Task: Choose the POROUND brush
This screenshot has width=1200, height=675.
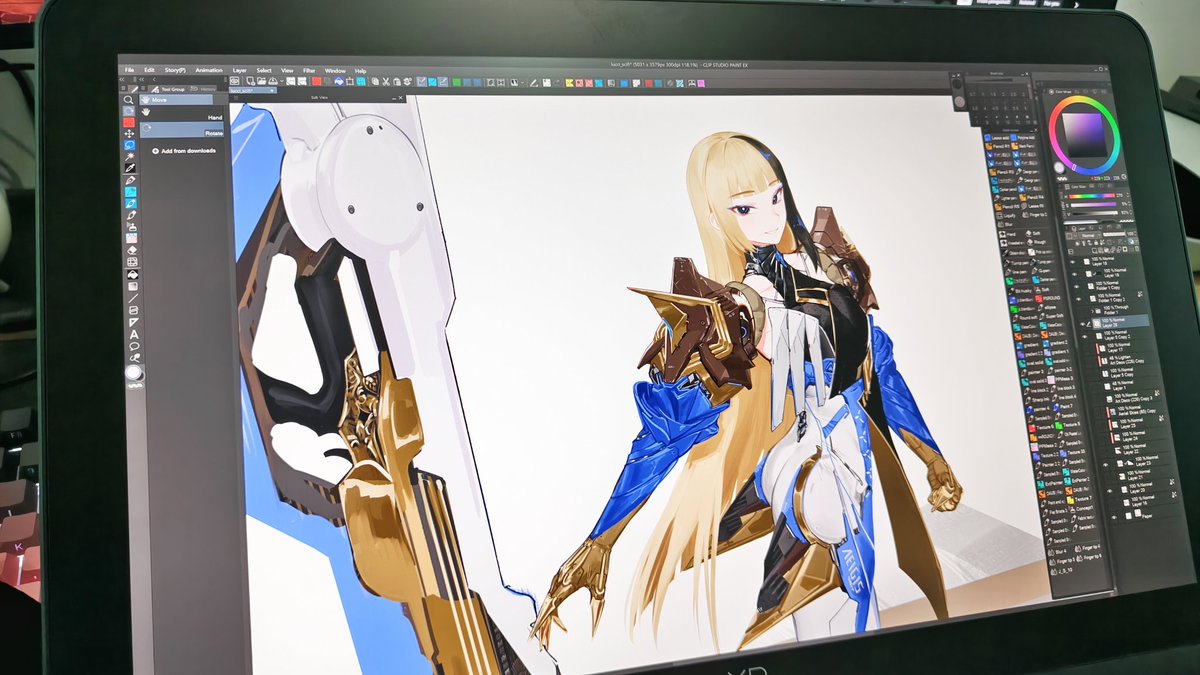Action: [x=1047, y=298]
